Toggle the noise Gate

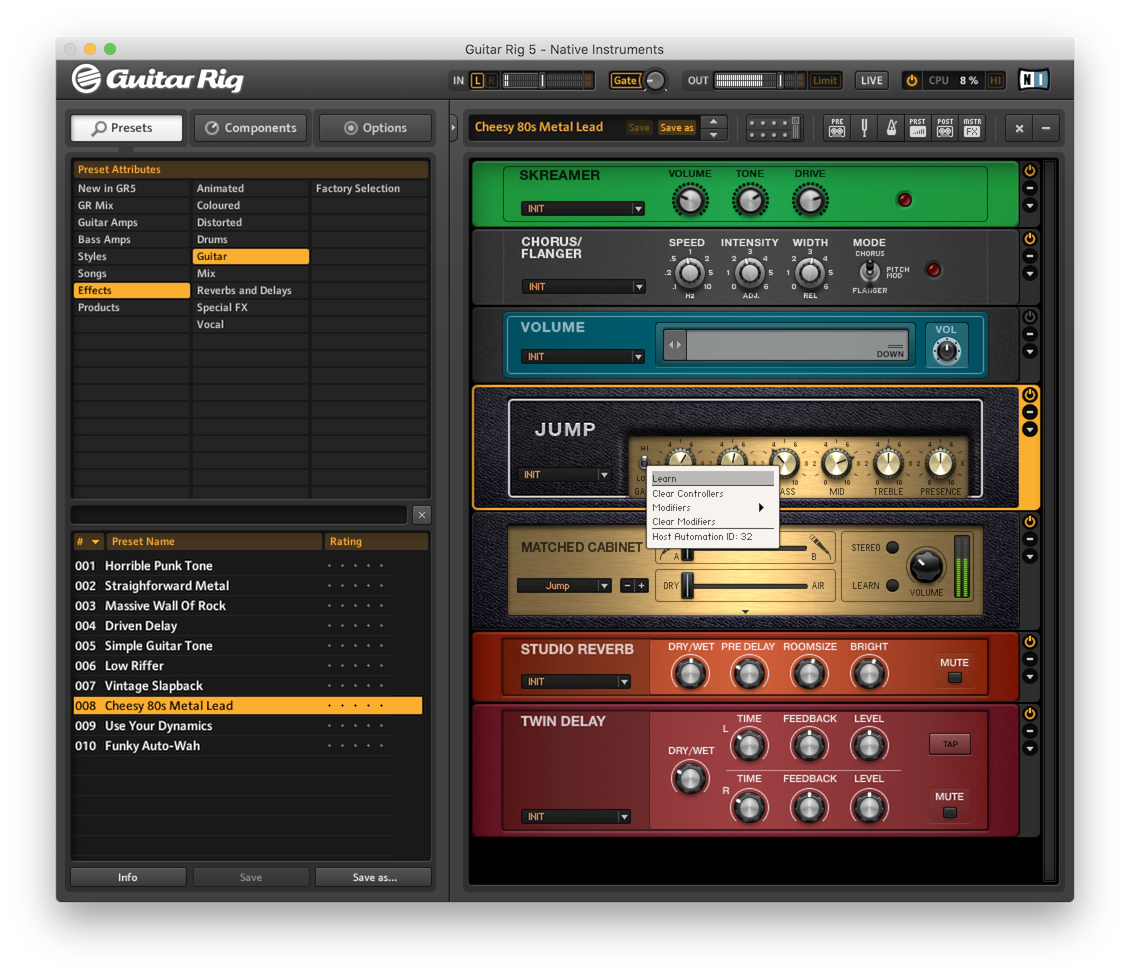[625, 80]
